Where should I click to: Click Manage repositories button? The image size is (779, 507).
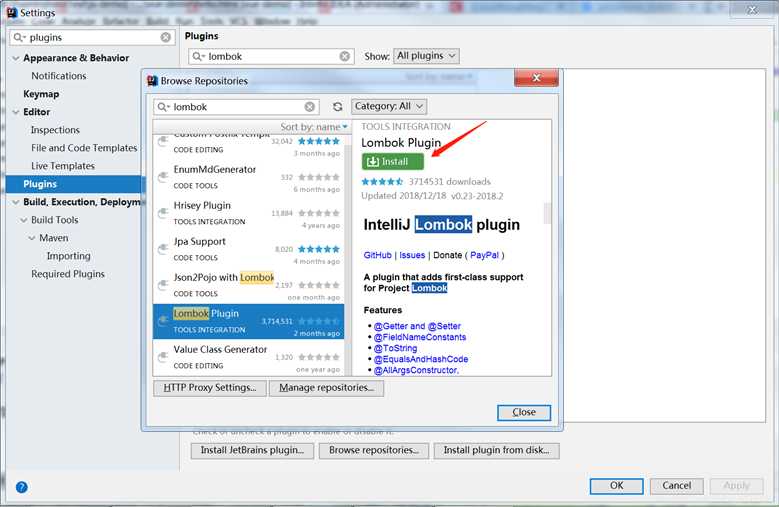[x=326, y=388]
